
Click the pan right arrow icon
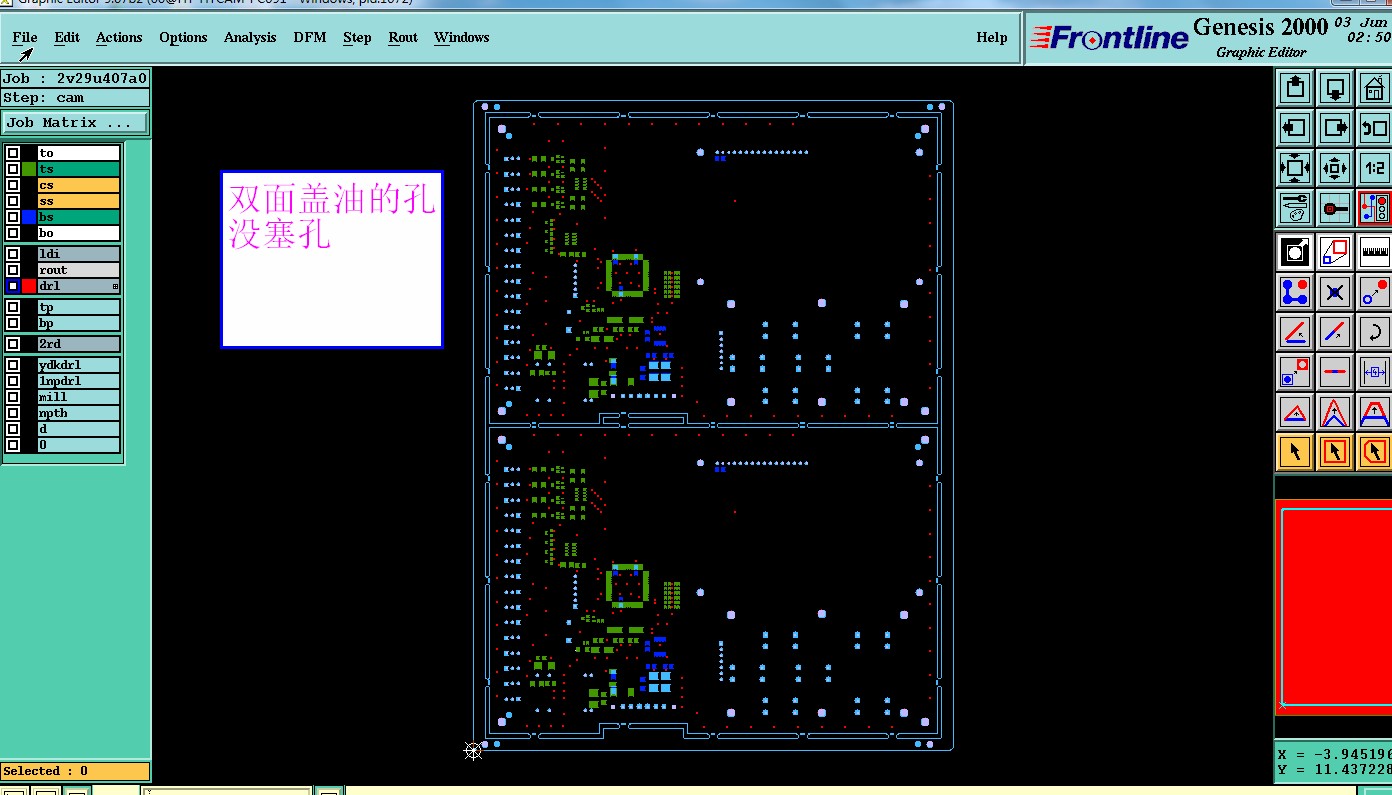(1335, 128)
